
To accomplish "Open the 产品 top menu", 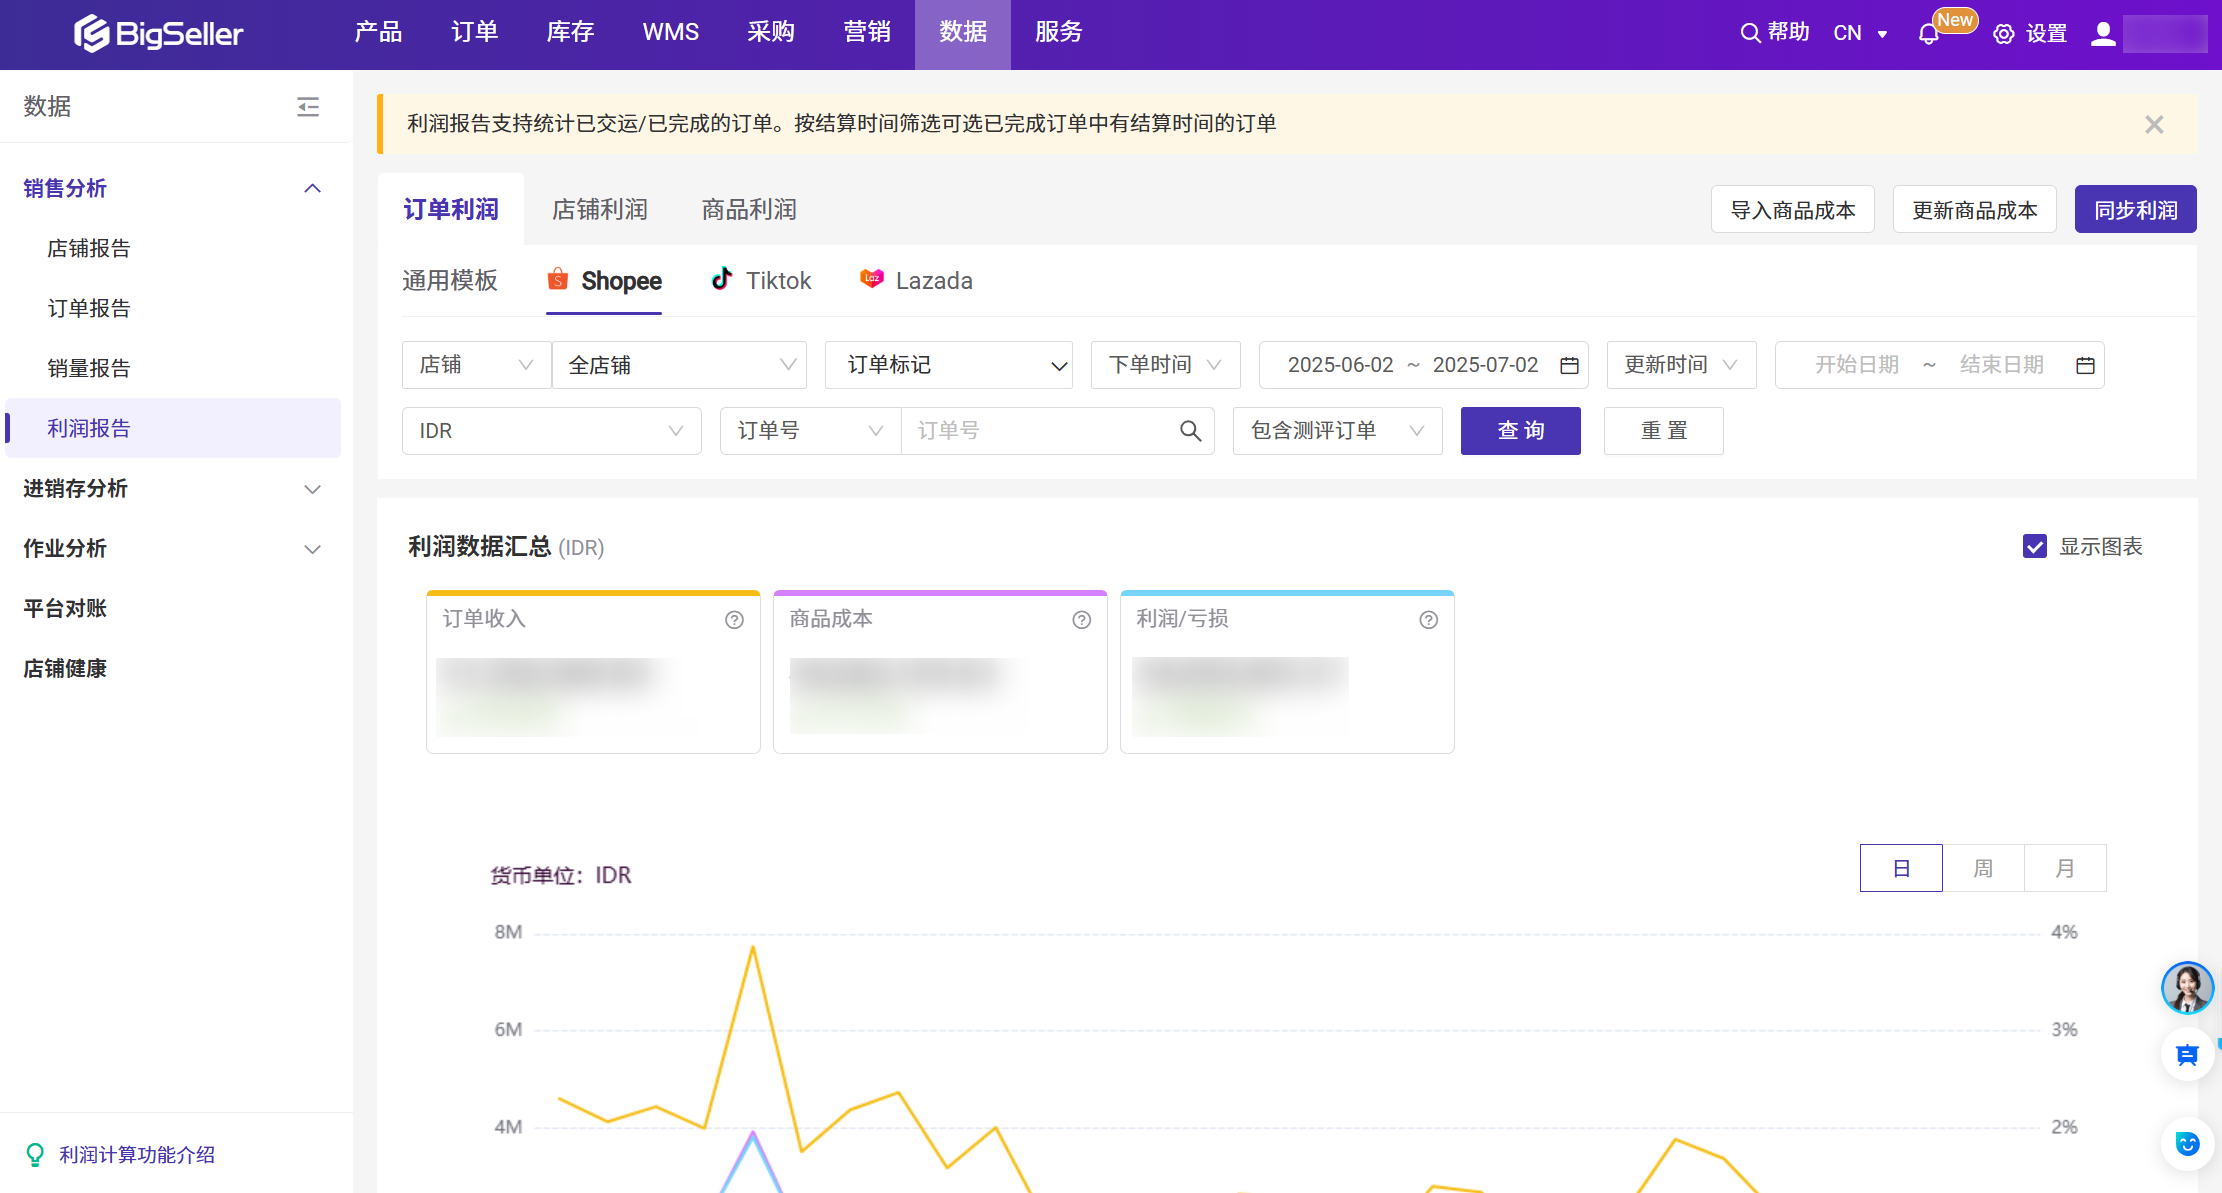I will click(378, 33).
